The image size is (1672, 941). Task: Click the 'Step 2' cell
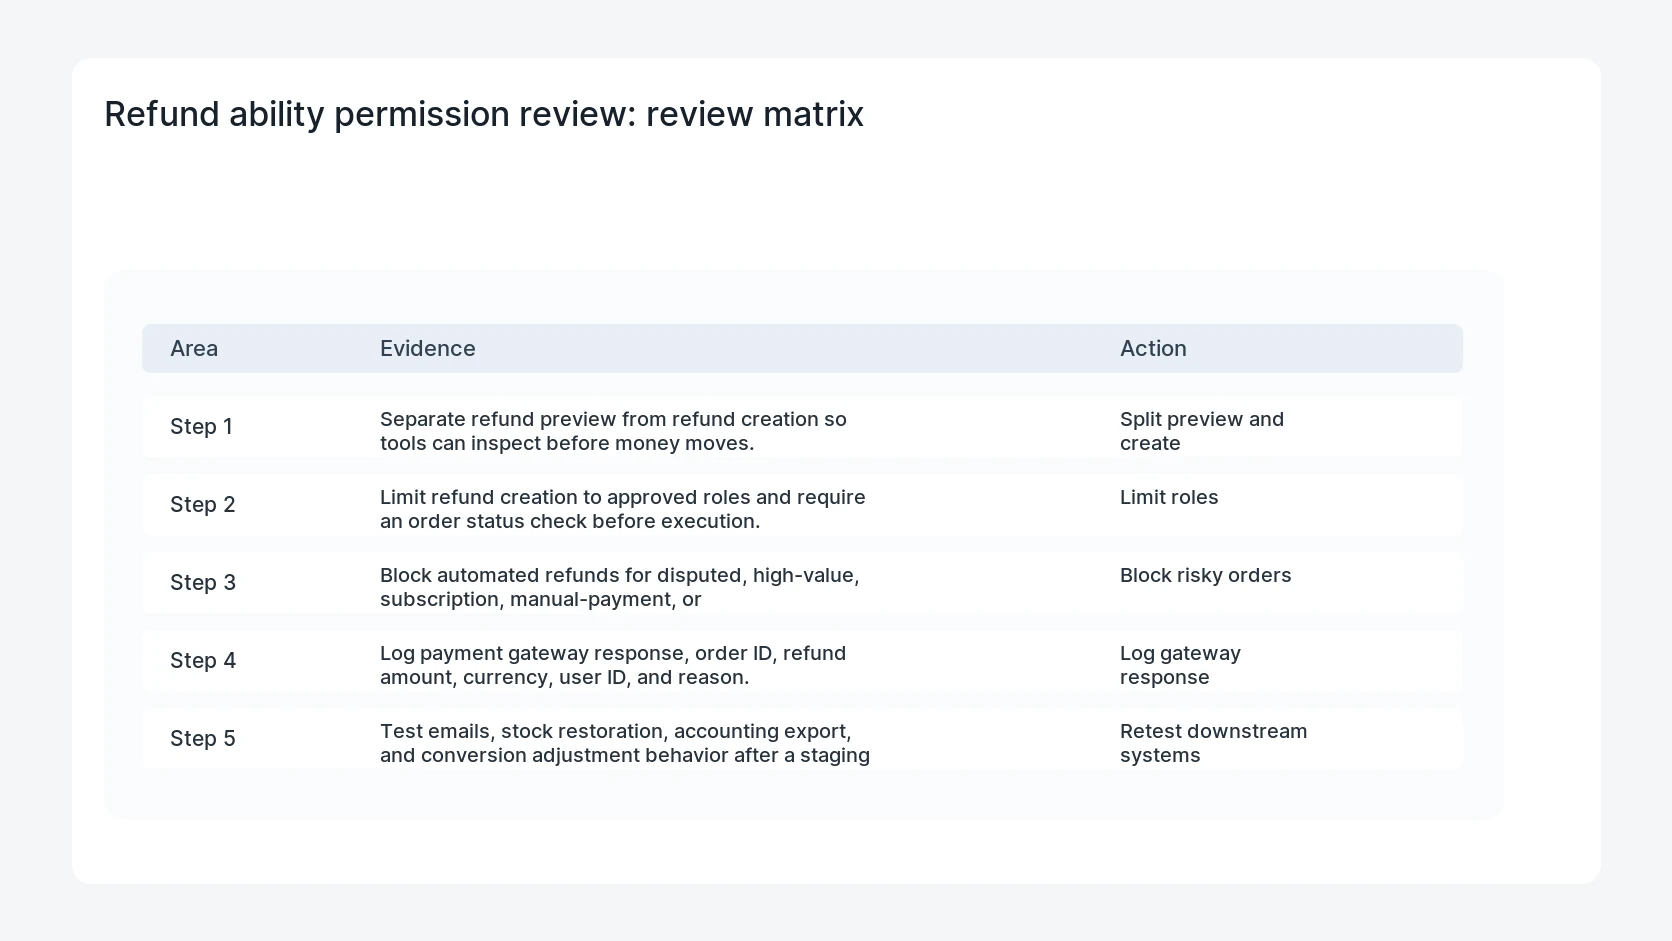pyautogui.click(x=203, y=504)
